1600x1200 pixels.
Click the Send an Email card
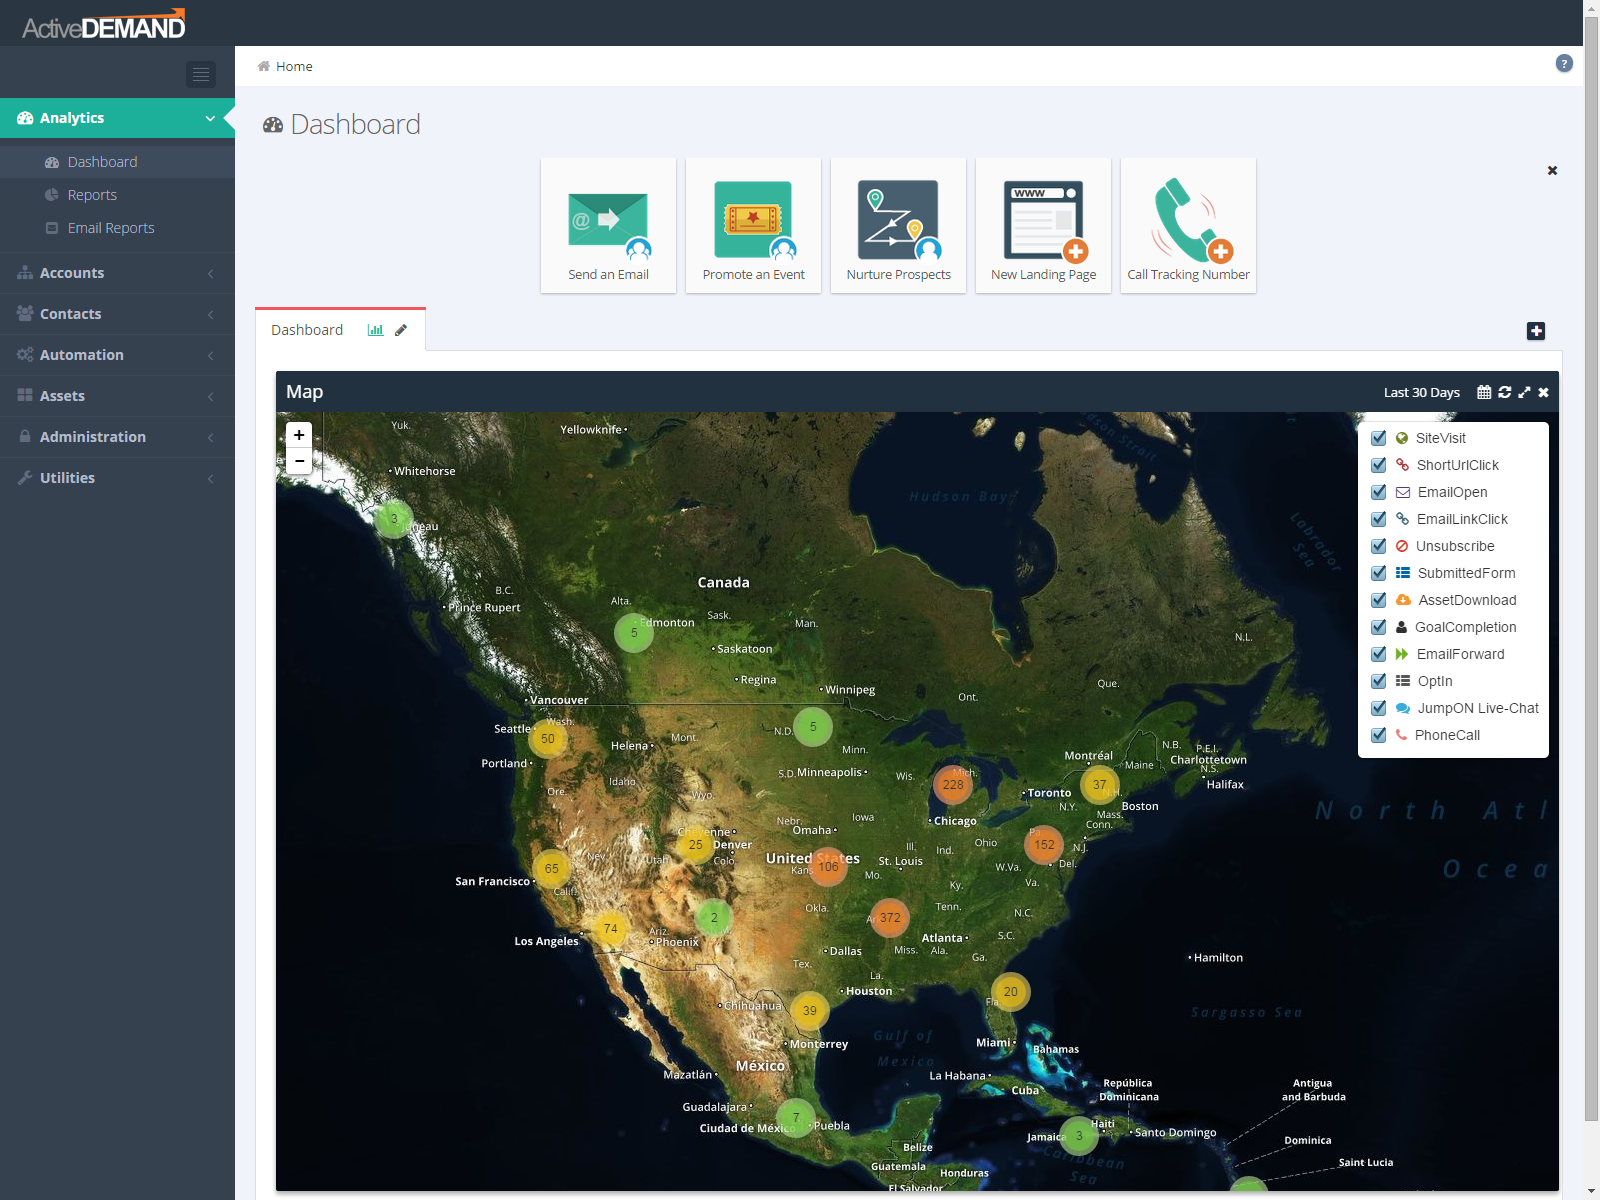[608, 226]
